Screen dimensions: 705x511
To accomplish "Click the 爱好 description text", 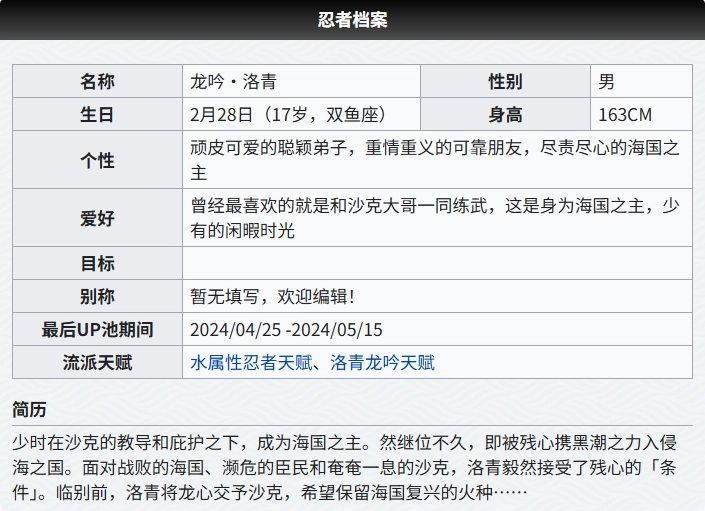I will [435, 217].
